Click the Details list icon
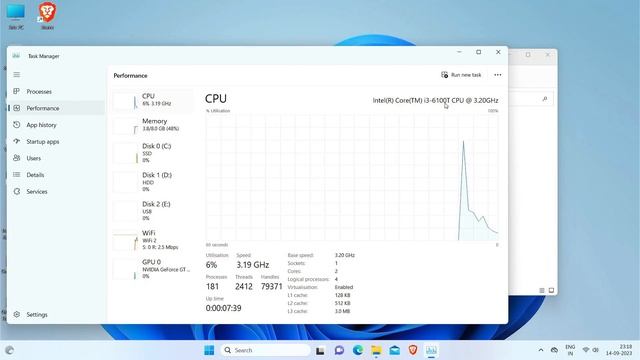 click(17, 174)
